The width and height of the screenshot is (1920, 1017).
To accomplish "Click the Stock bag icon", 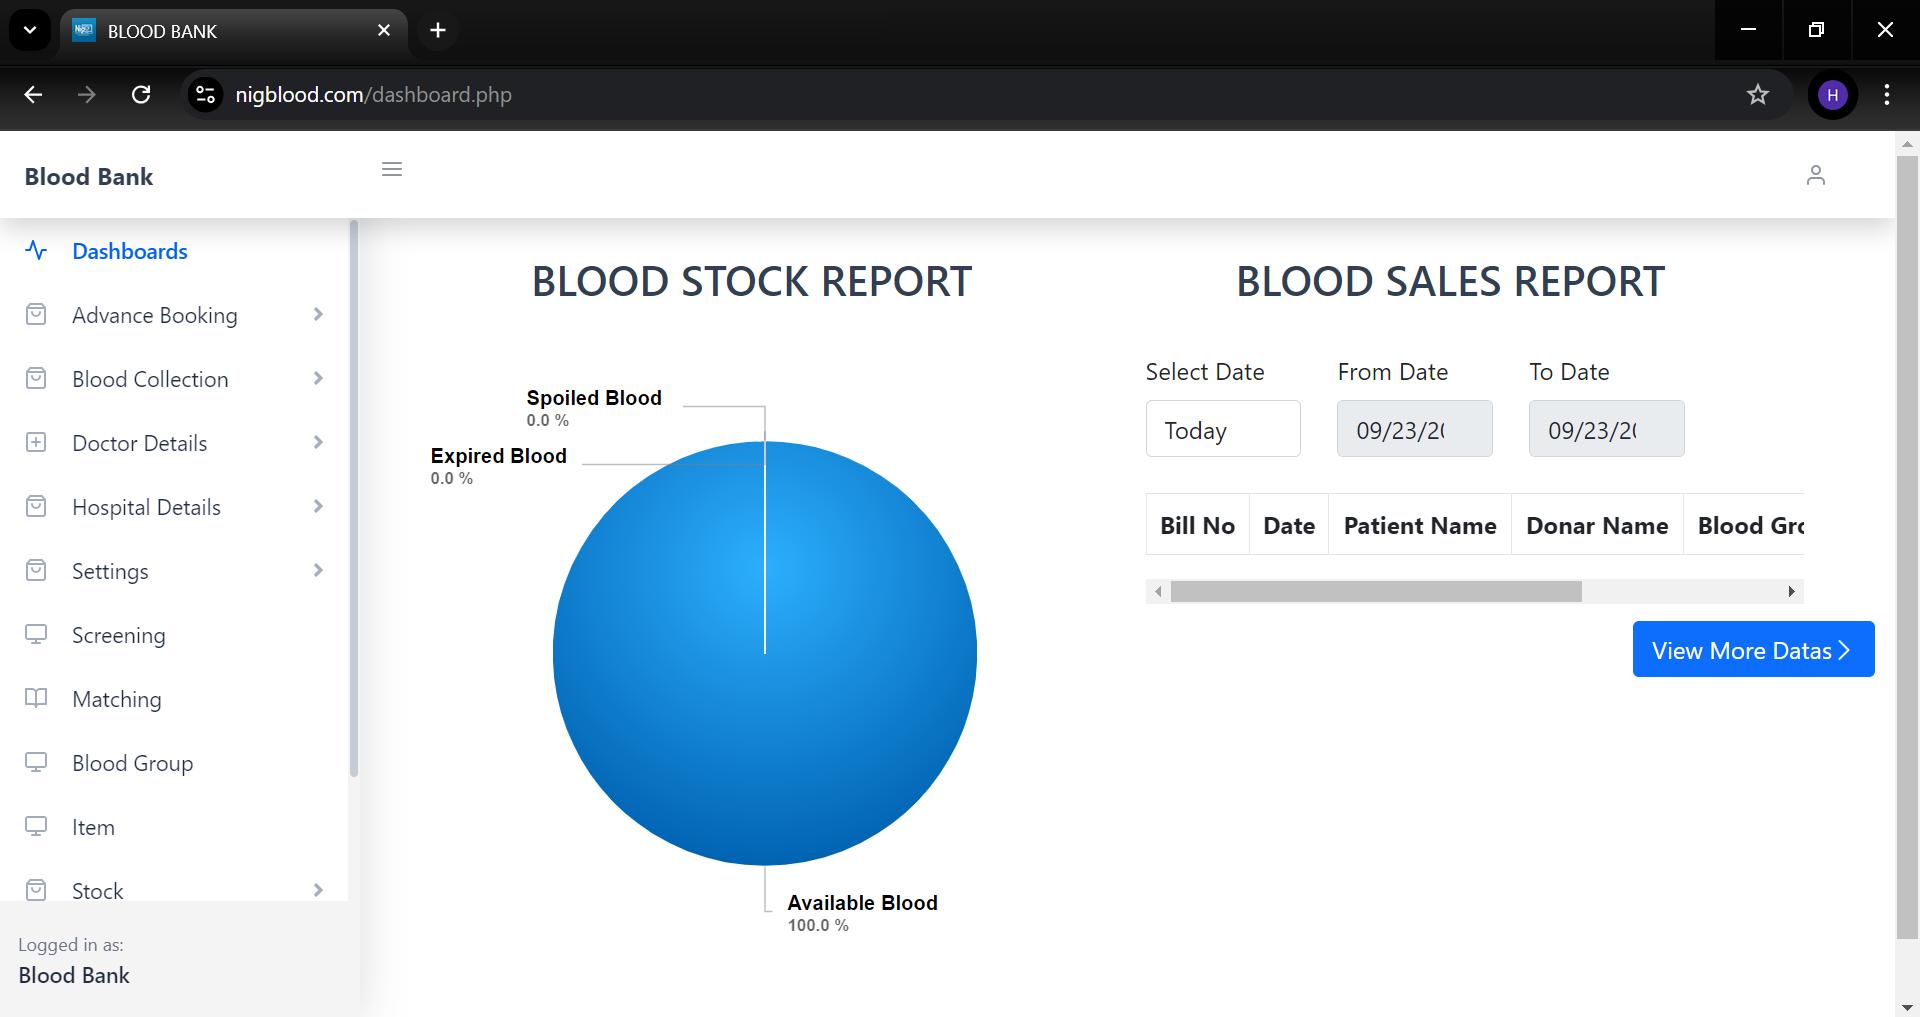I will (36, 890).
